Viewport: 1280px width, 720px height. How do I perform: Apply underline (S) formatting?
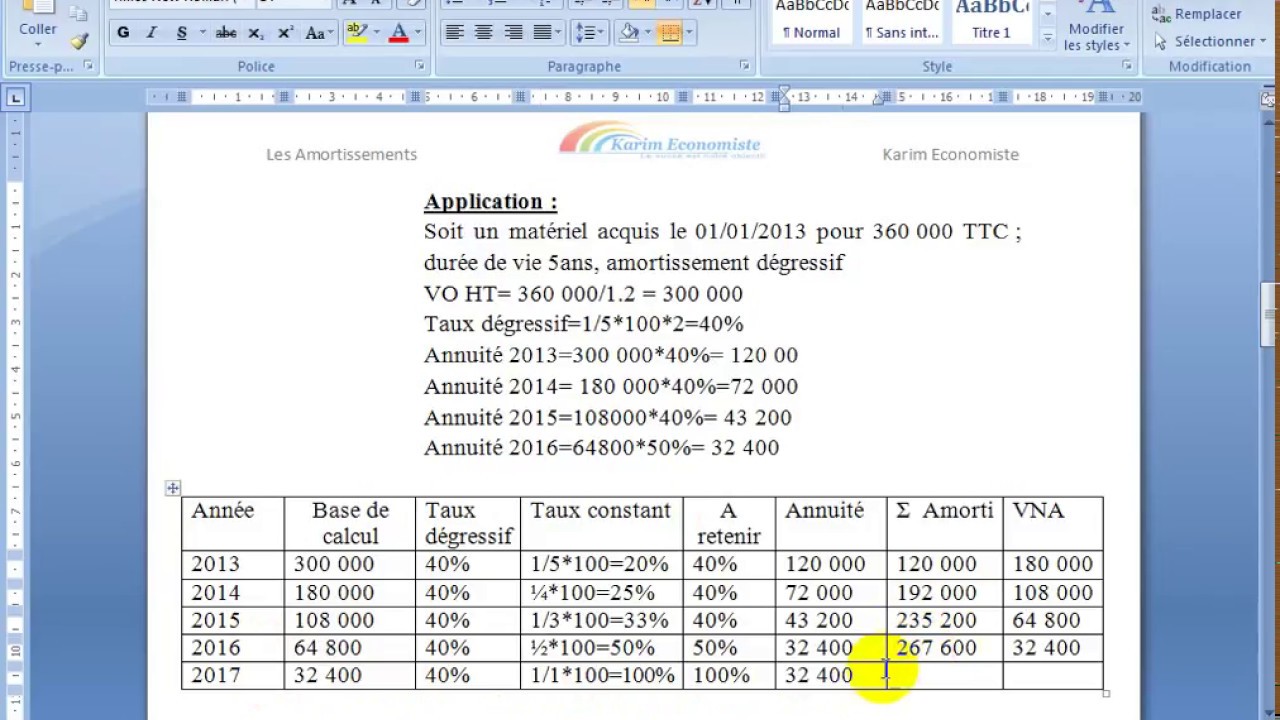tap(182, 33)
